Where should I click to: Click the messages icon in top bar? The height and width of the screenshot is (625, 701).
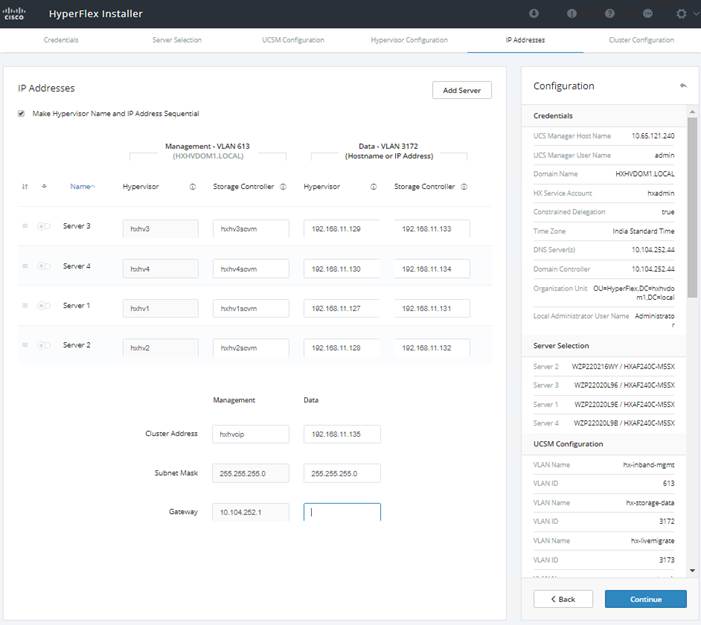click(648, 14)
